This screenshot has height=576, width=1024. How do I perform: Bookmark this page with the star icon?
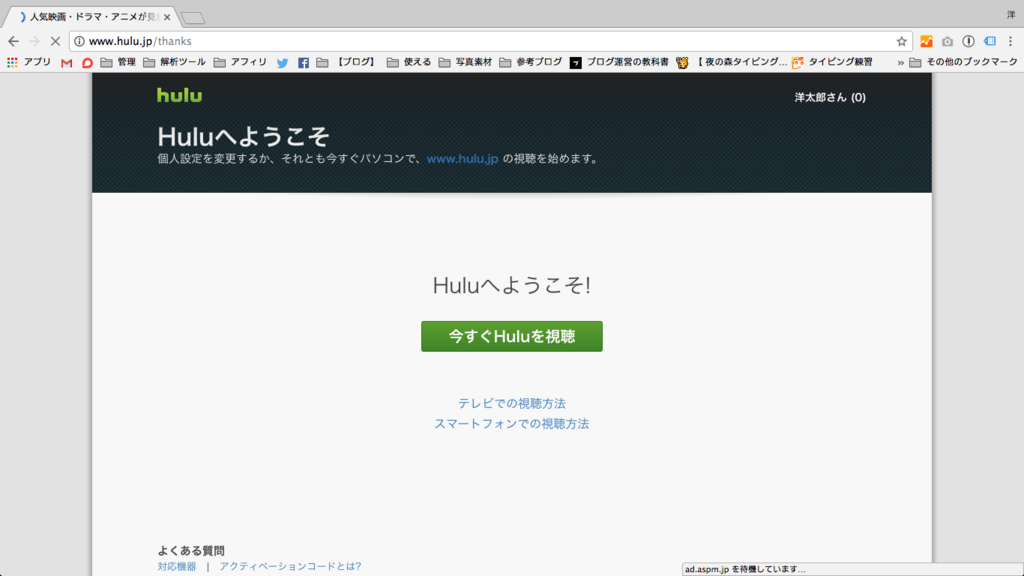point(901,41)
